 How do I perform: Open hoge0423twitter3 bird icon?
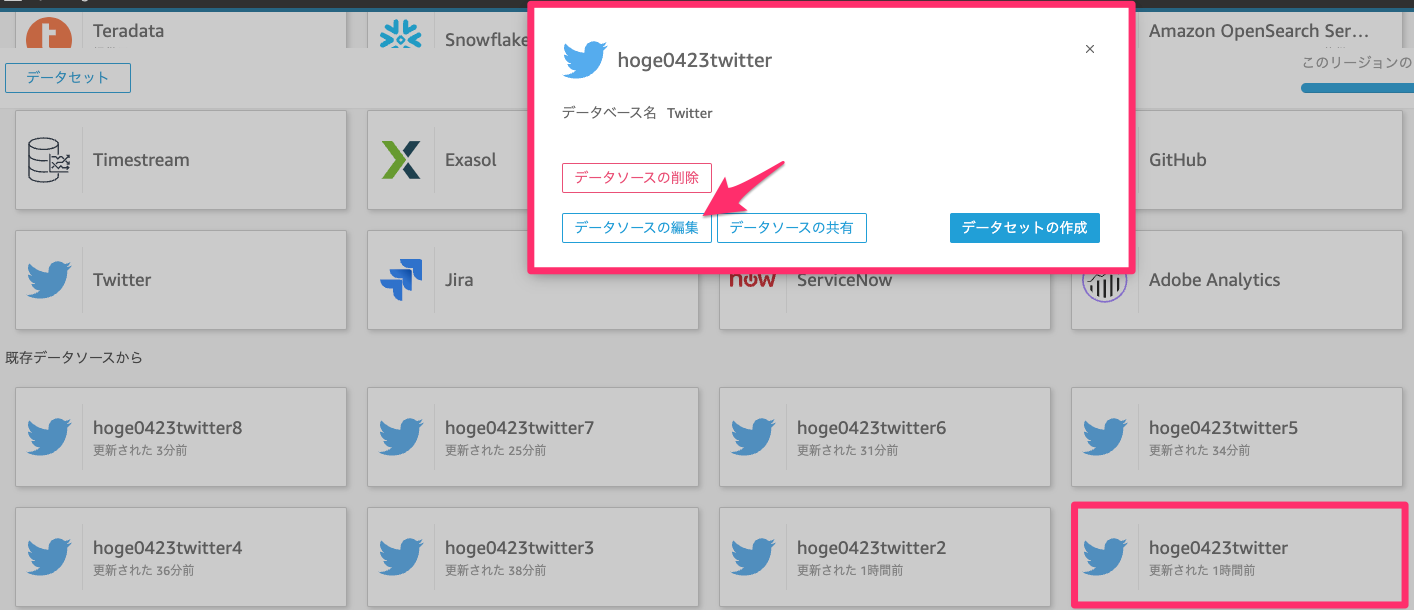[401, 557]
